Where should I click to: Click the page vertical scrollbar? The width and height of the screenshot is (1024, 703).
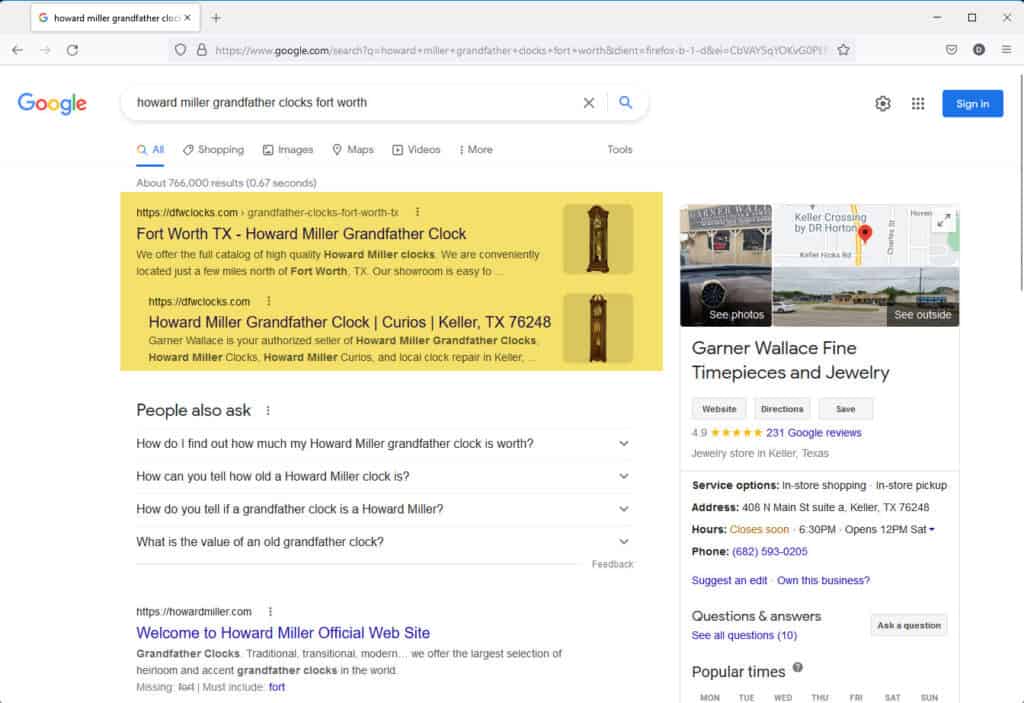coord(1021,183)
